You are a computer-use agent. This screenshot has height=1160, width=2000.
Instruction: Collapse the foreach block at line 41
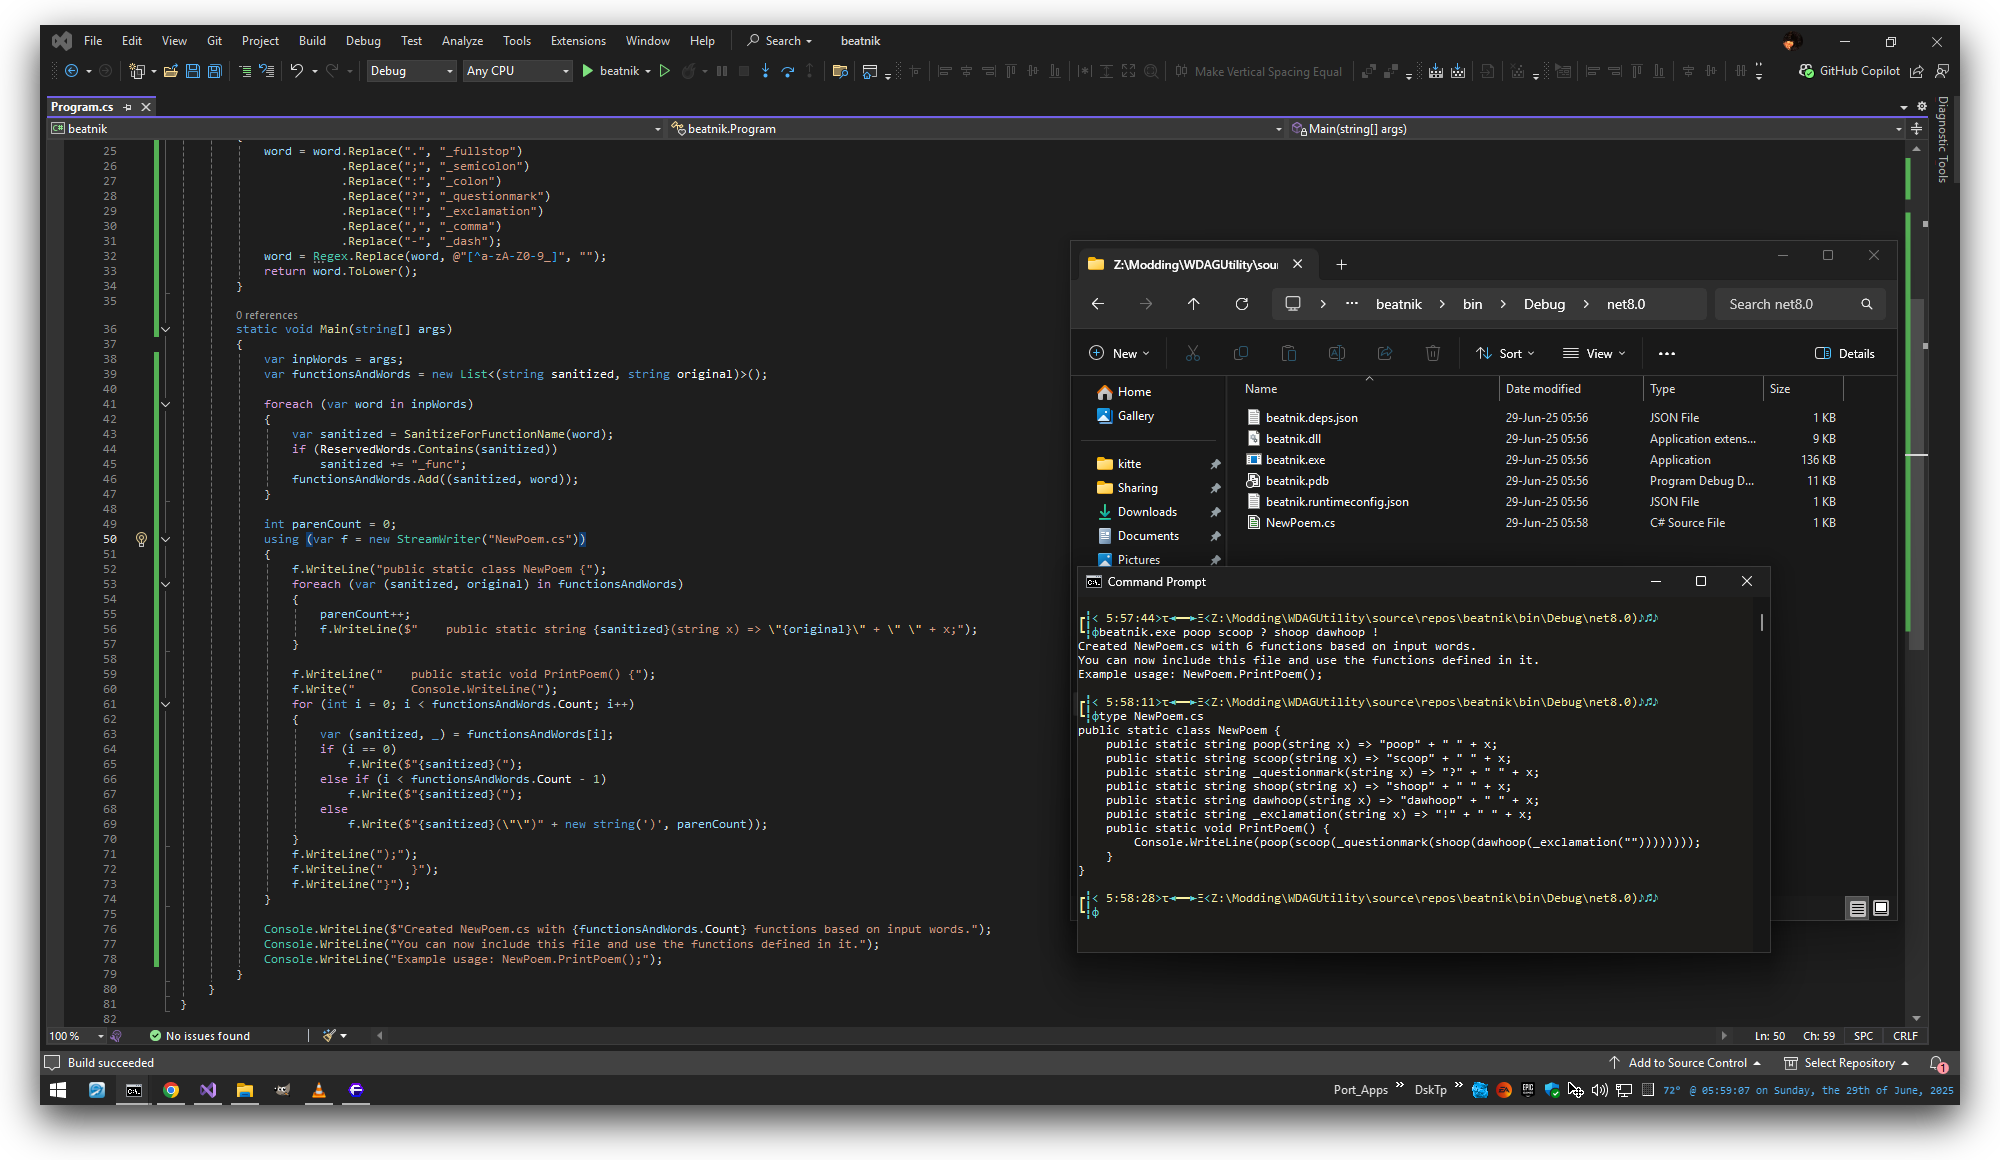pos(165,404)
